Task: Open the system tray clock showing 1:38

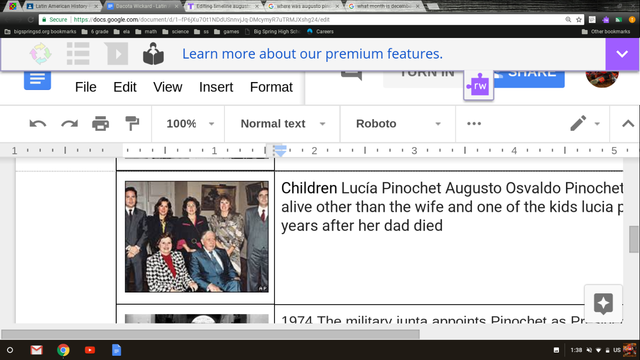Action: click(x=576, y=350)
